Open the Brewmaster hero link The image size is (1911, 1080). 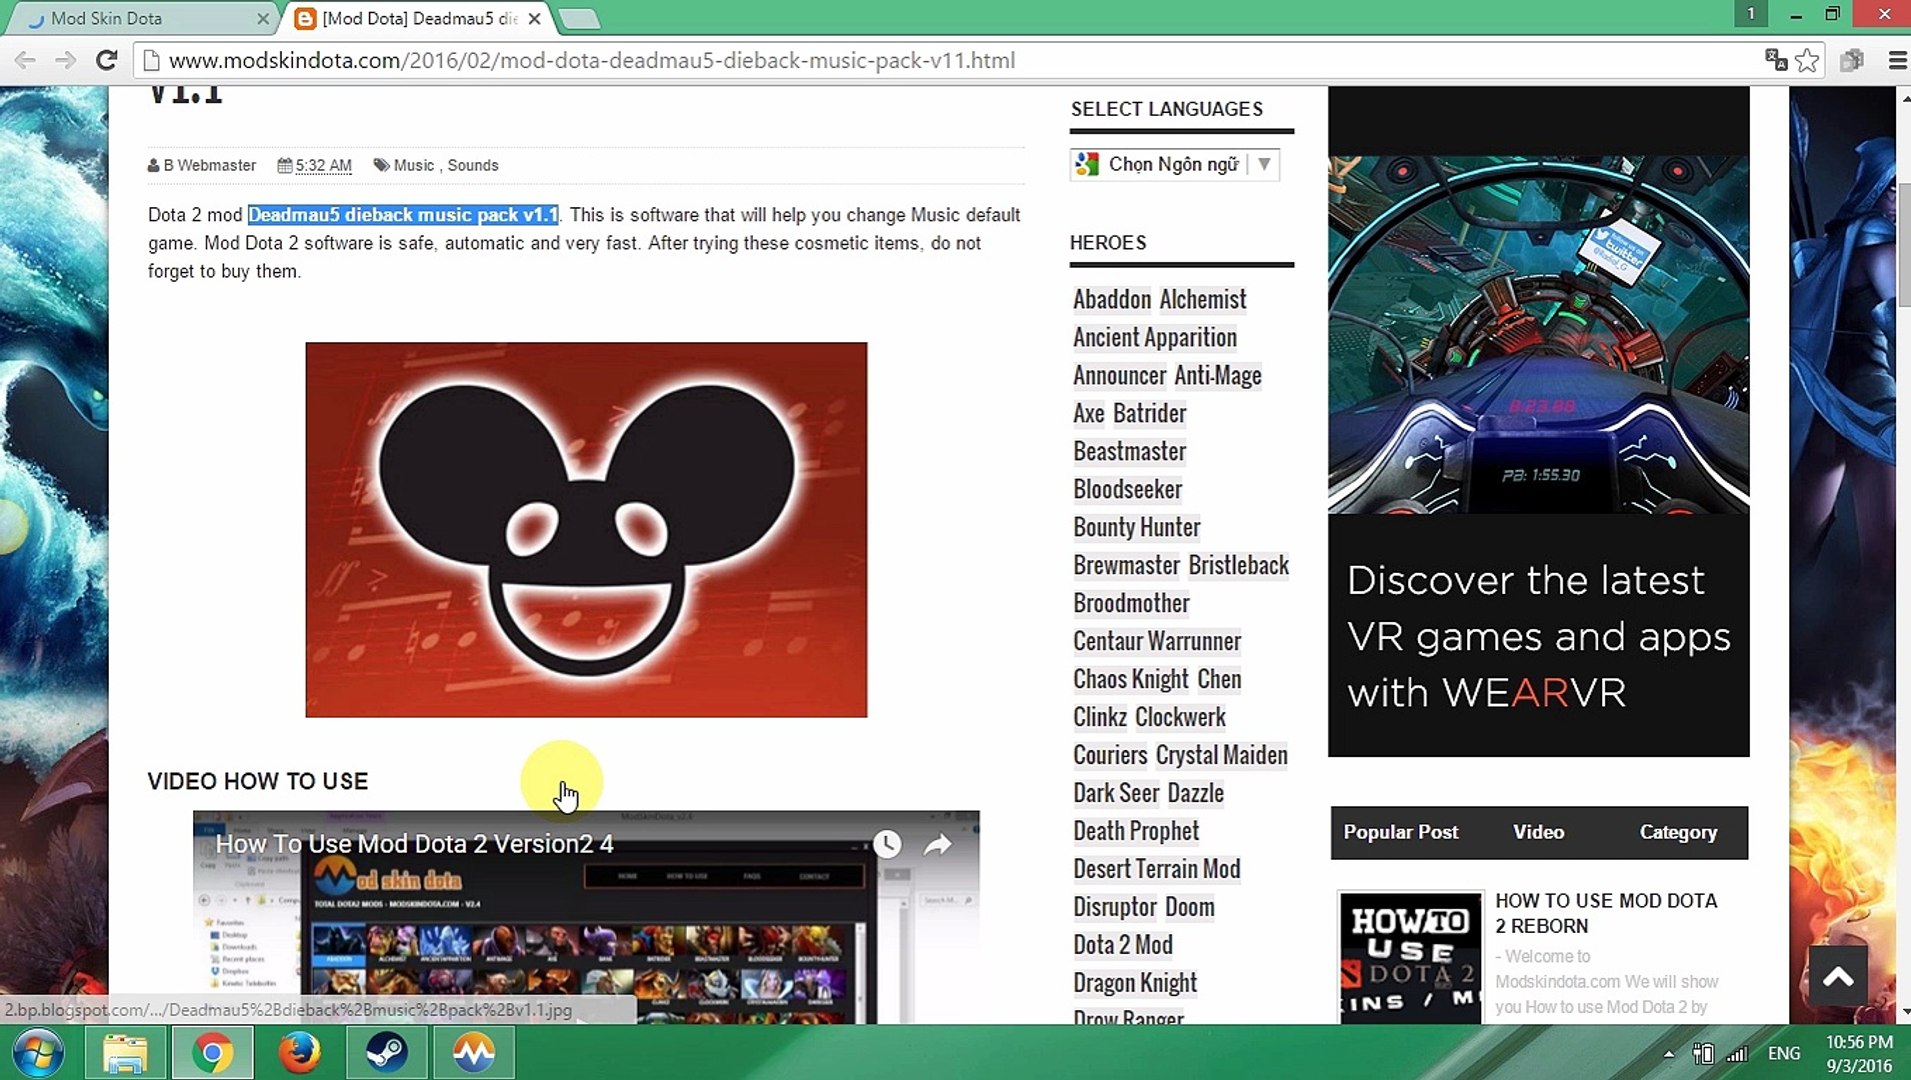1127,565
